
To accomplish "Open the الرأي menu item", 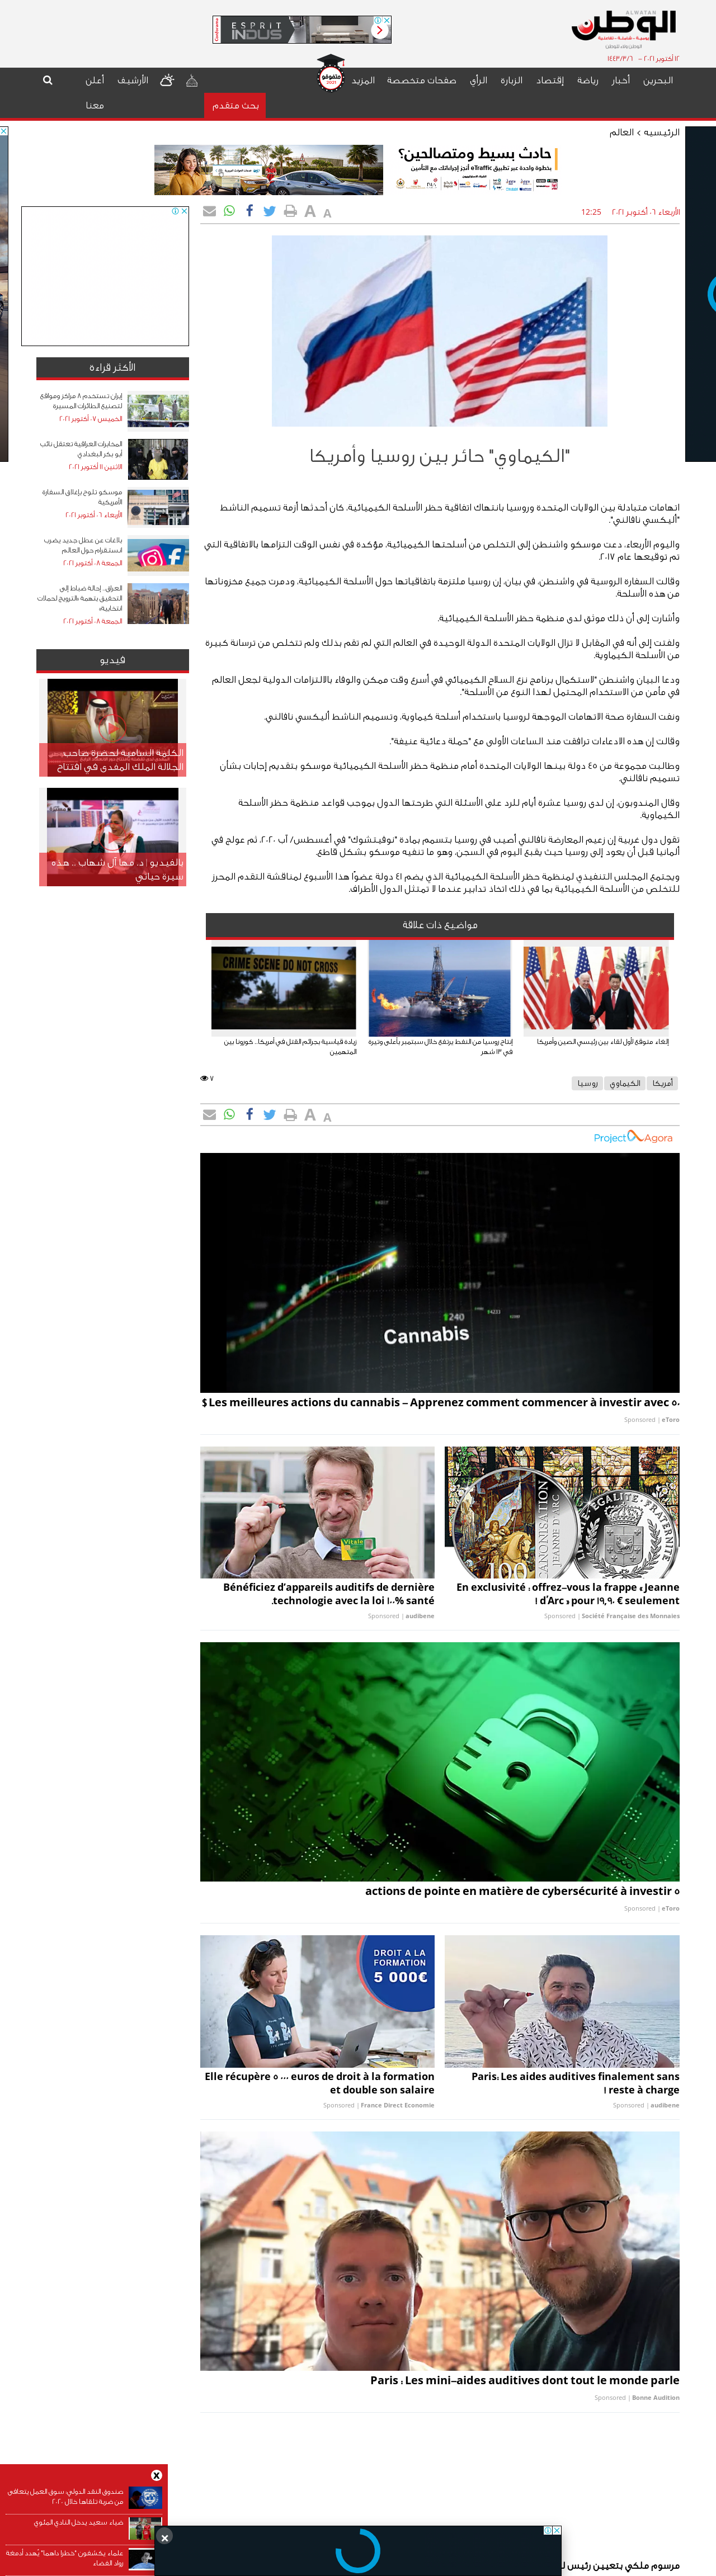I will click(479, 80).
